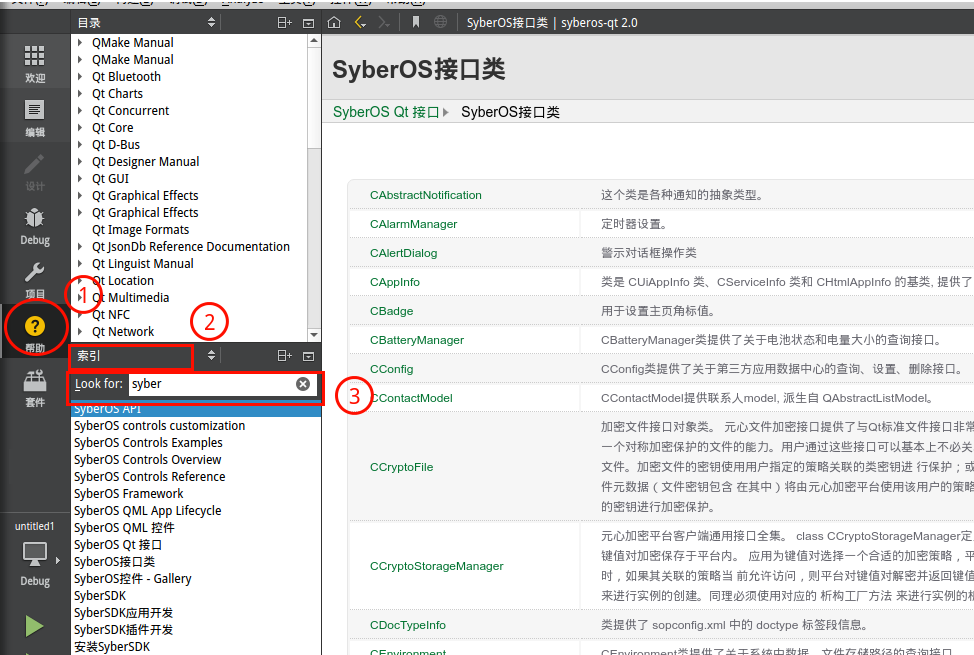Expand the Qt Charts tree node
The height and width of the screenshot is (655, 974).
point(80,94)
